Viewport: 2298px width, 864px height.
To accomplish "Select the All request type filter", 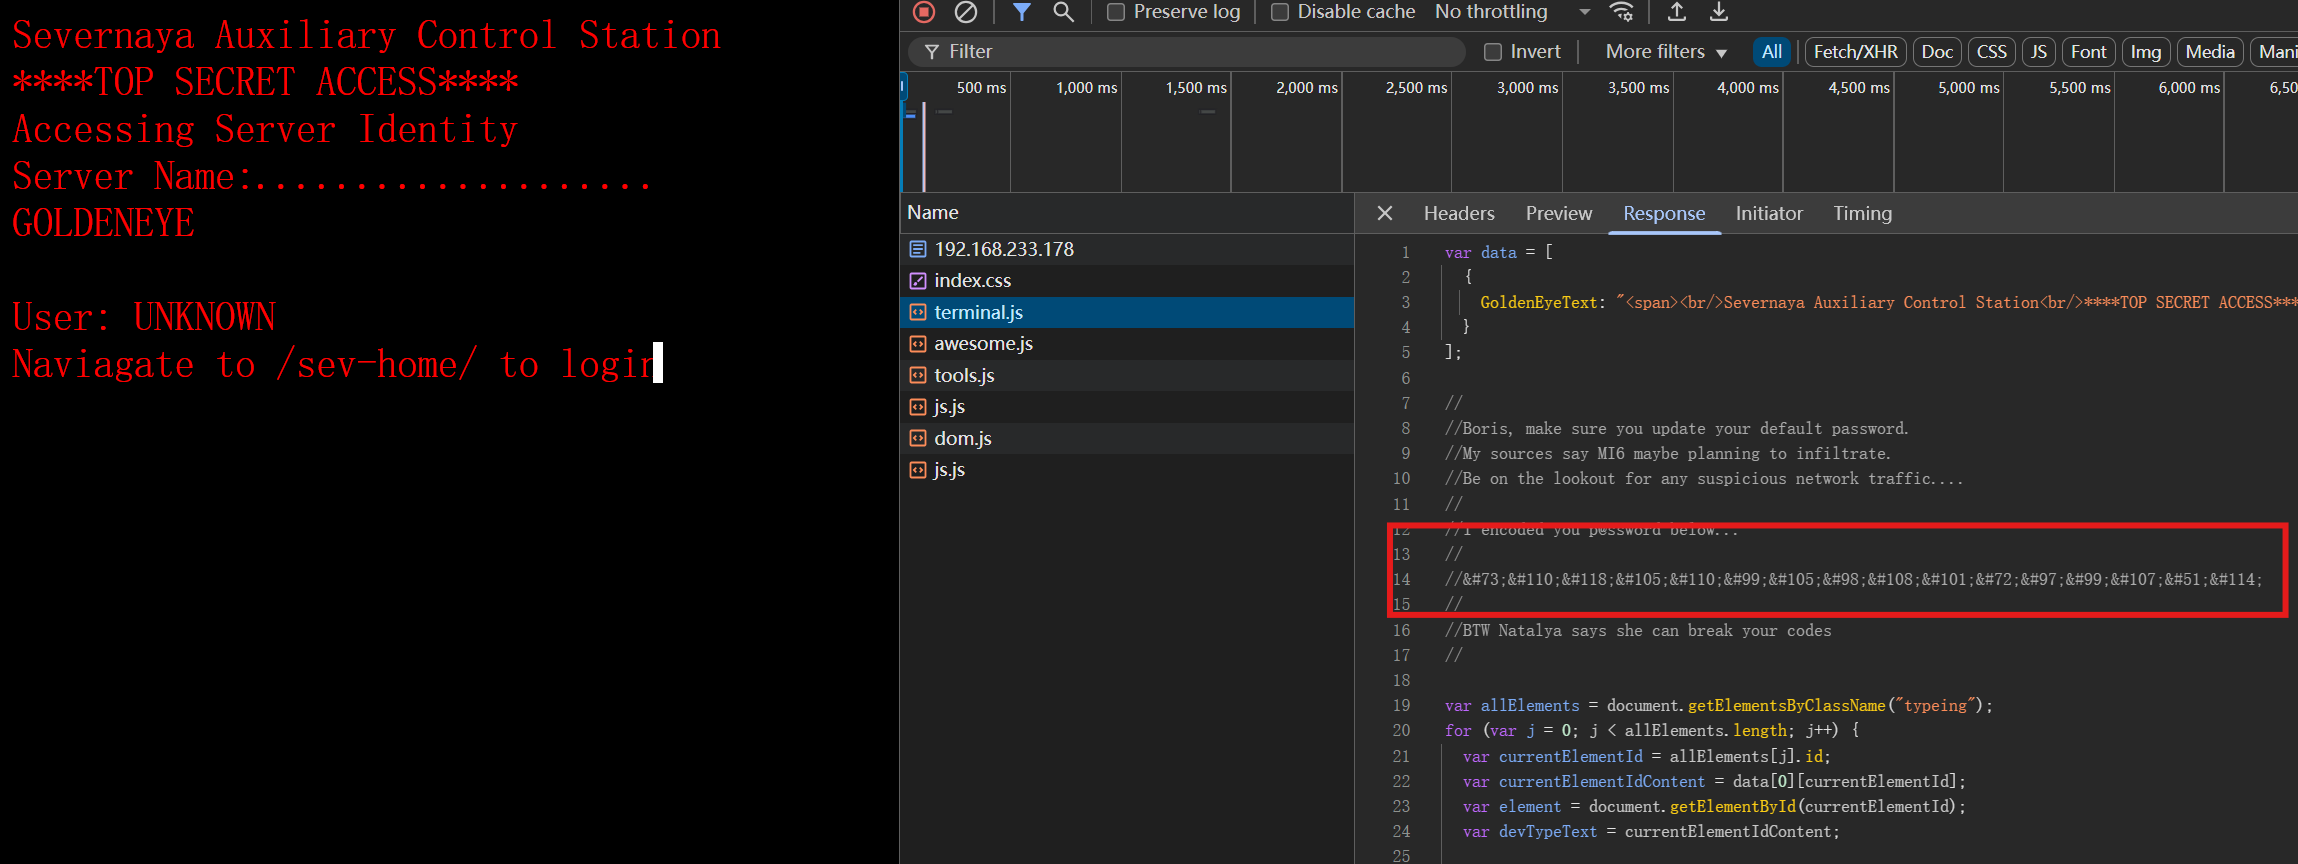I will [x=1772, y=52].
